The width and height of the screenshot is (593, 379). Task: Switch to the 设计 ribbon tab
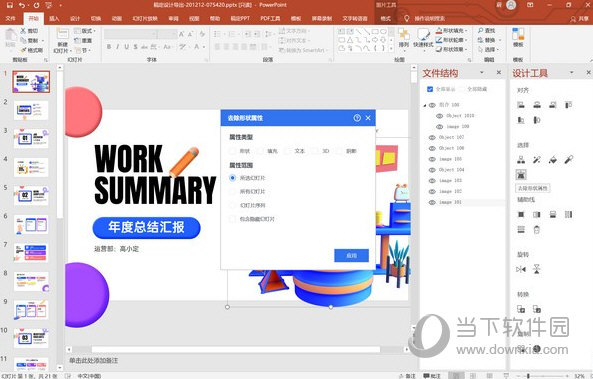[75, 18]
